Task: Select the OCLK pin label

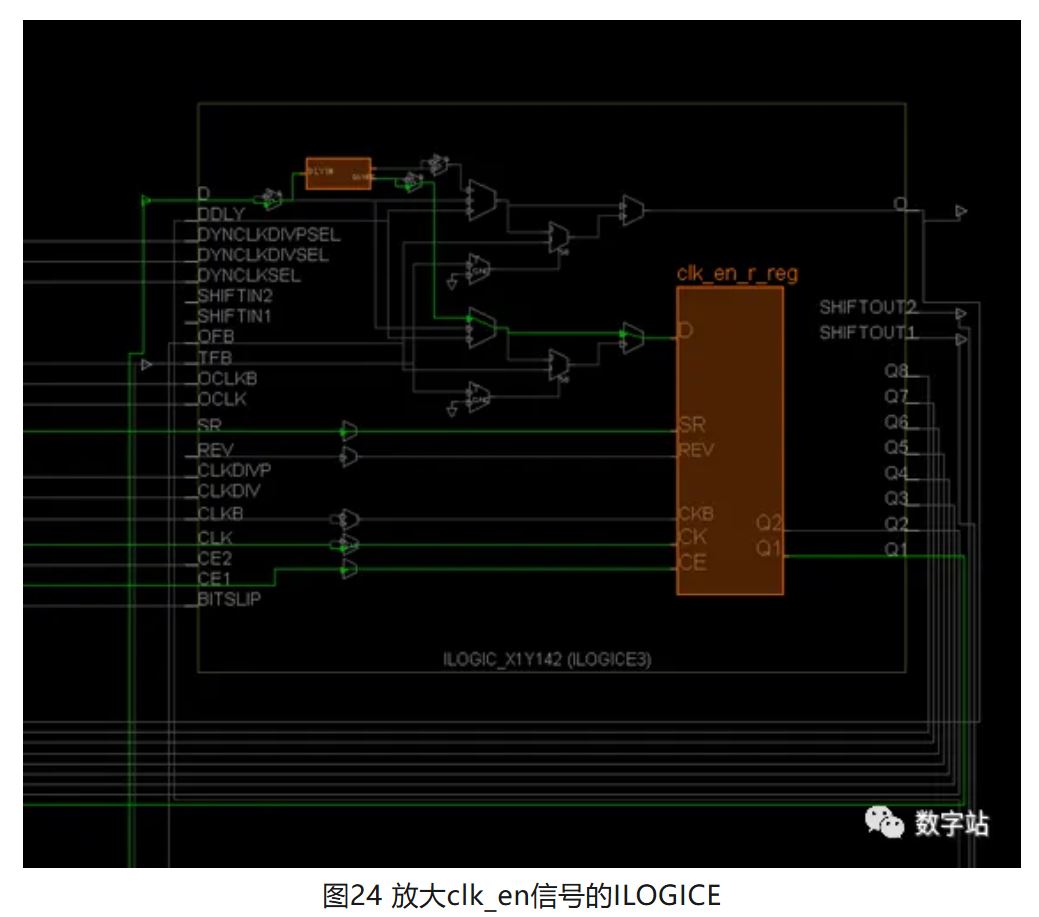Action: [x=222, y=399]
